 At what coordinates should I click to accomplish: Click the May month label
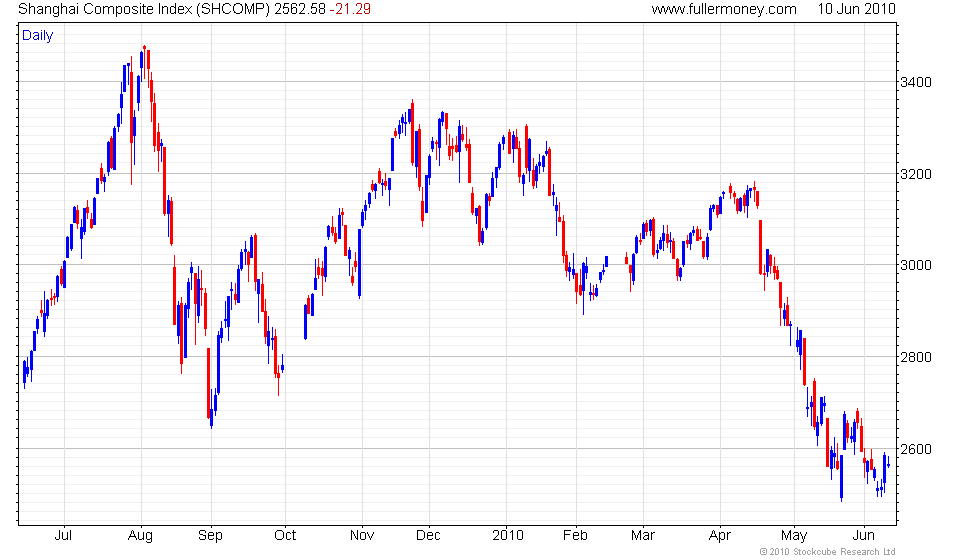tap(794, 536)
